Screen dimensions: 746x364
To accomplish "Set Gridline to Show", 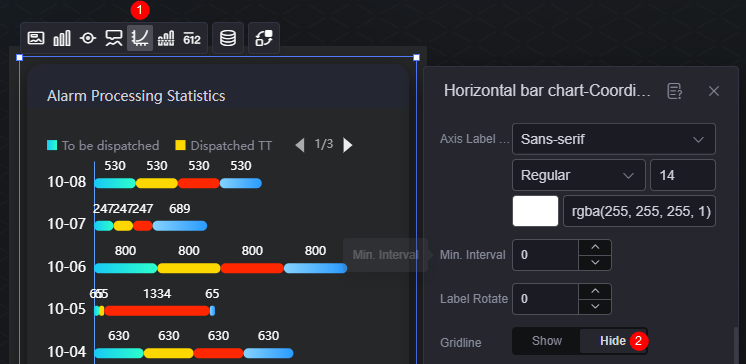I will 547,341.
